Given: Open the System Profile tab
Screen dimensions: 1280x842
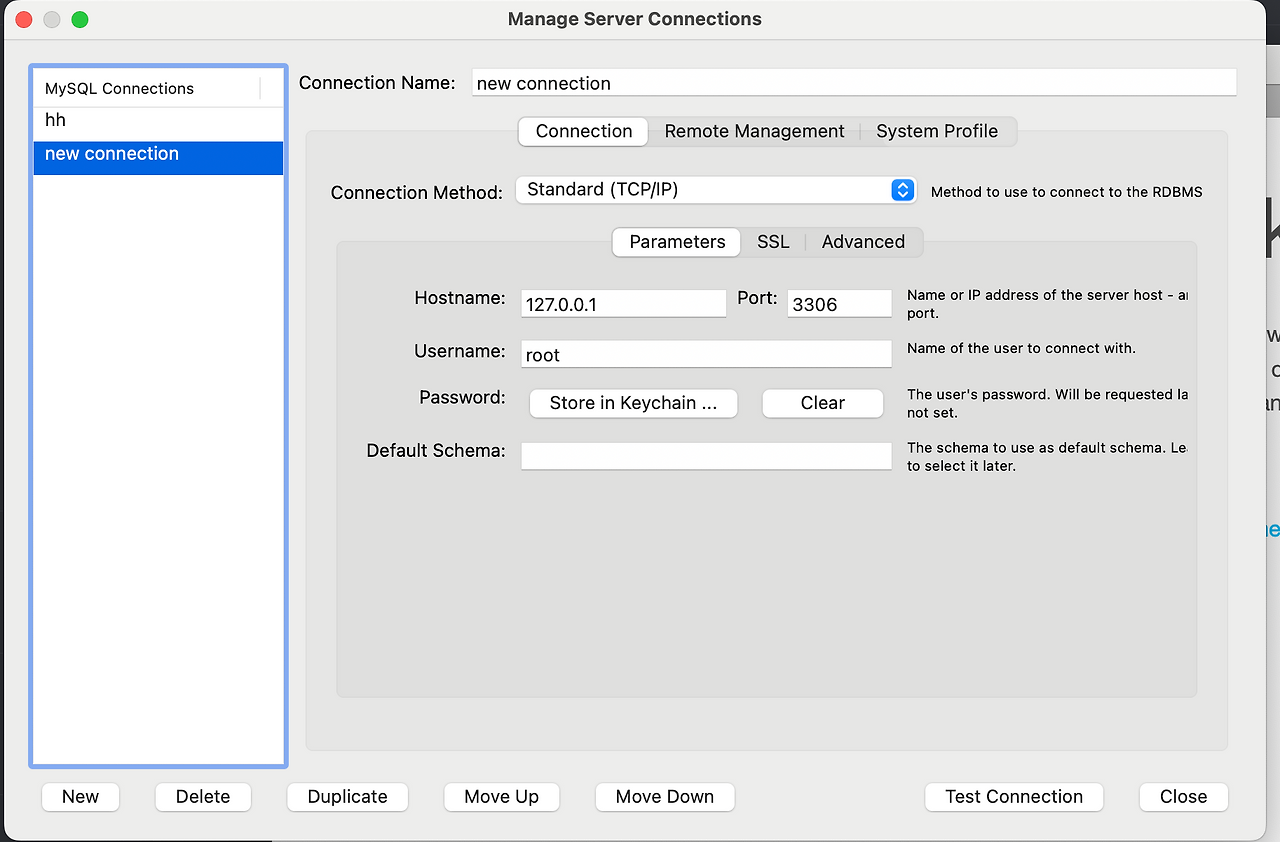Looking at the screenshot, I should click(937, 131).
